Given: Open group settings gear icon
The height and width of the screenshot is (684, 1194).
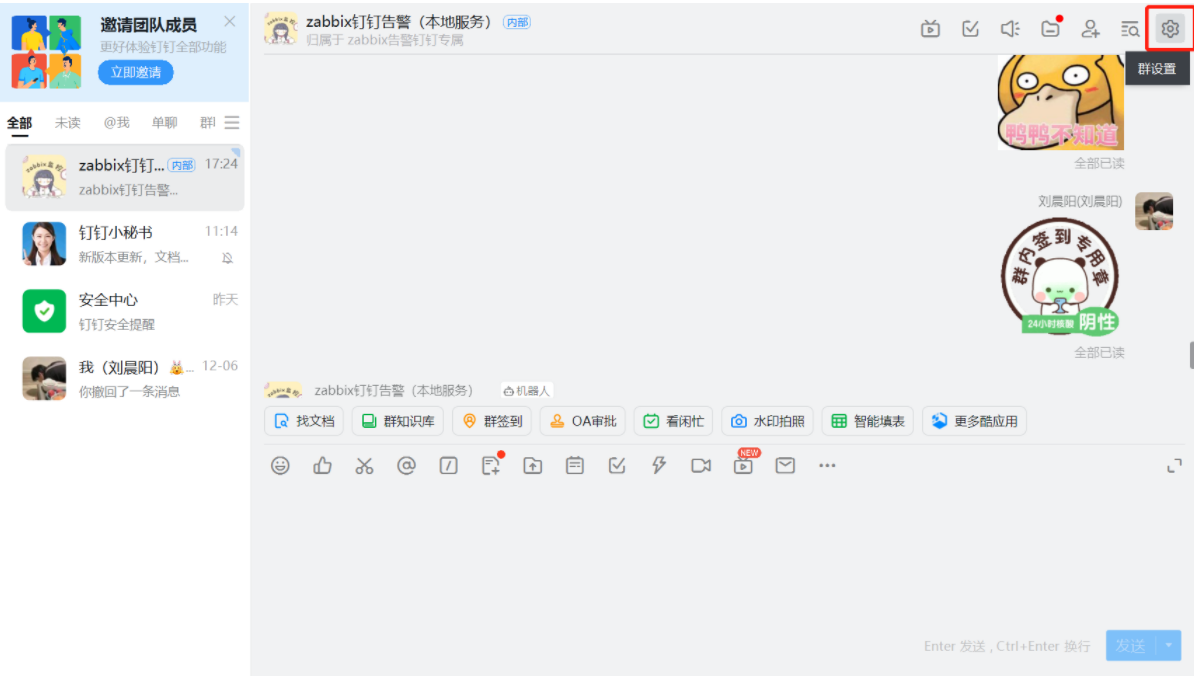Looking at the screenshot, I should [x=1170, y=29].
